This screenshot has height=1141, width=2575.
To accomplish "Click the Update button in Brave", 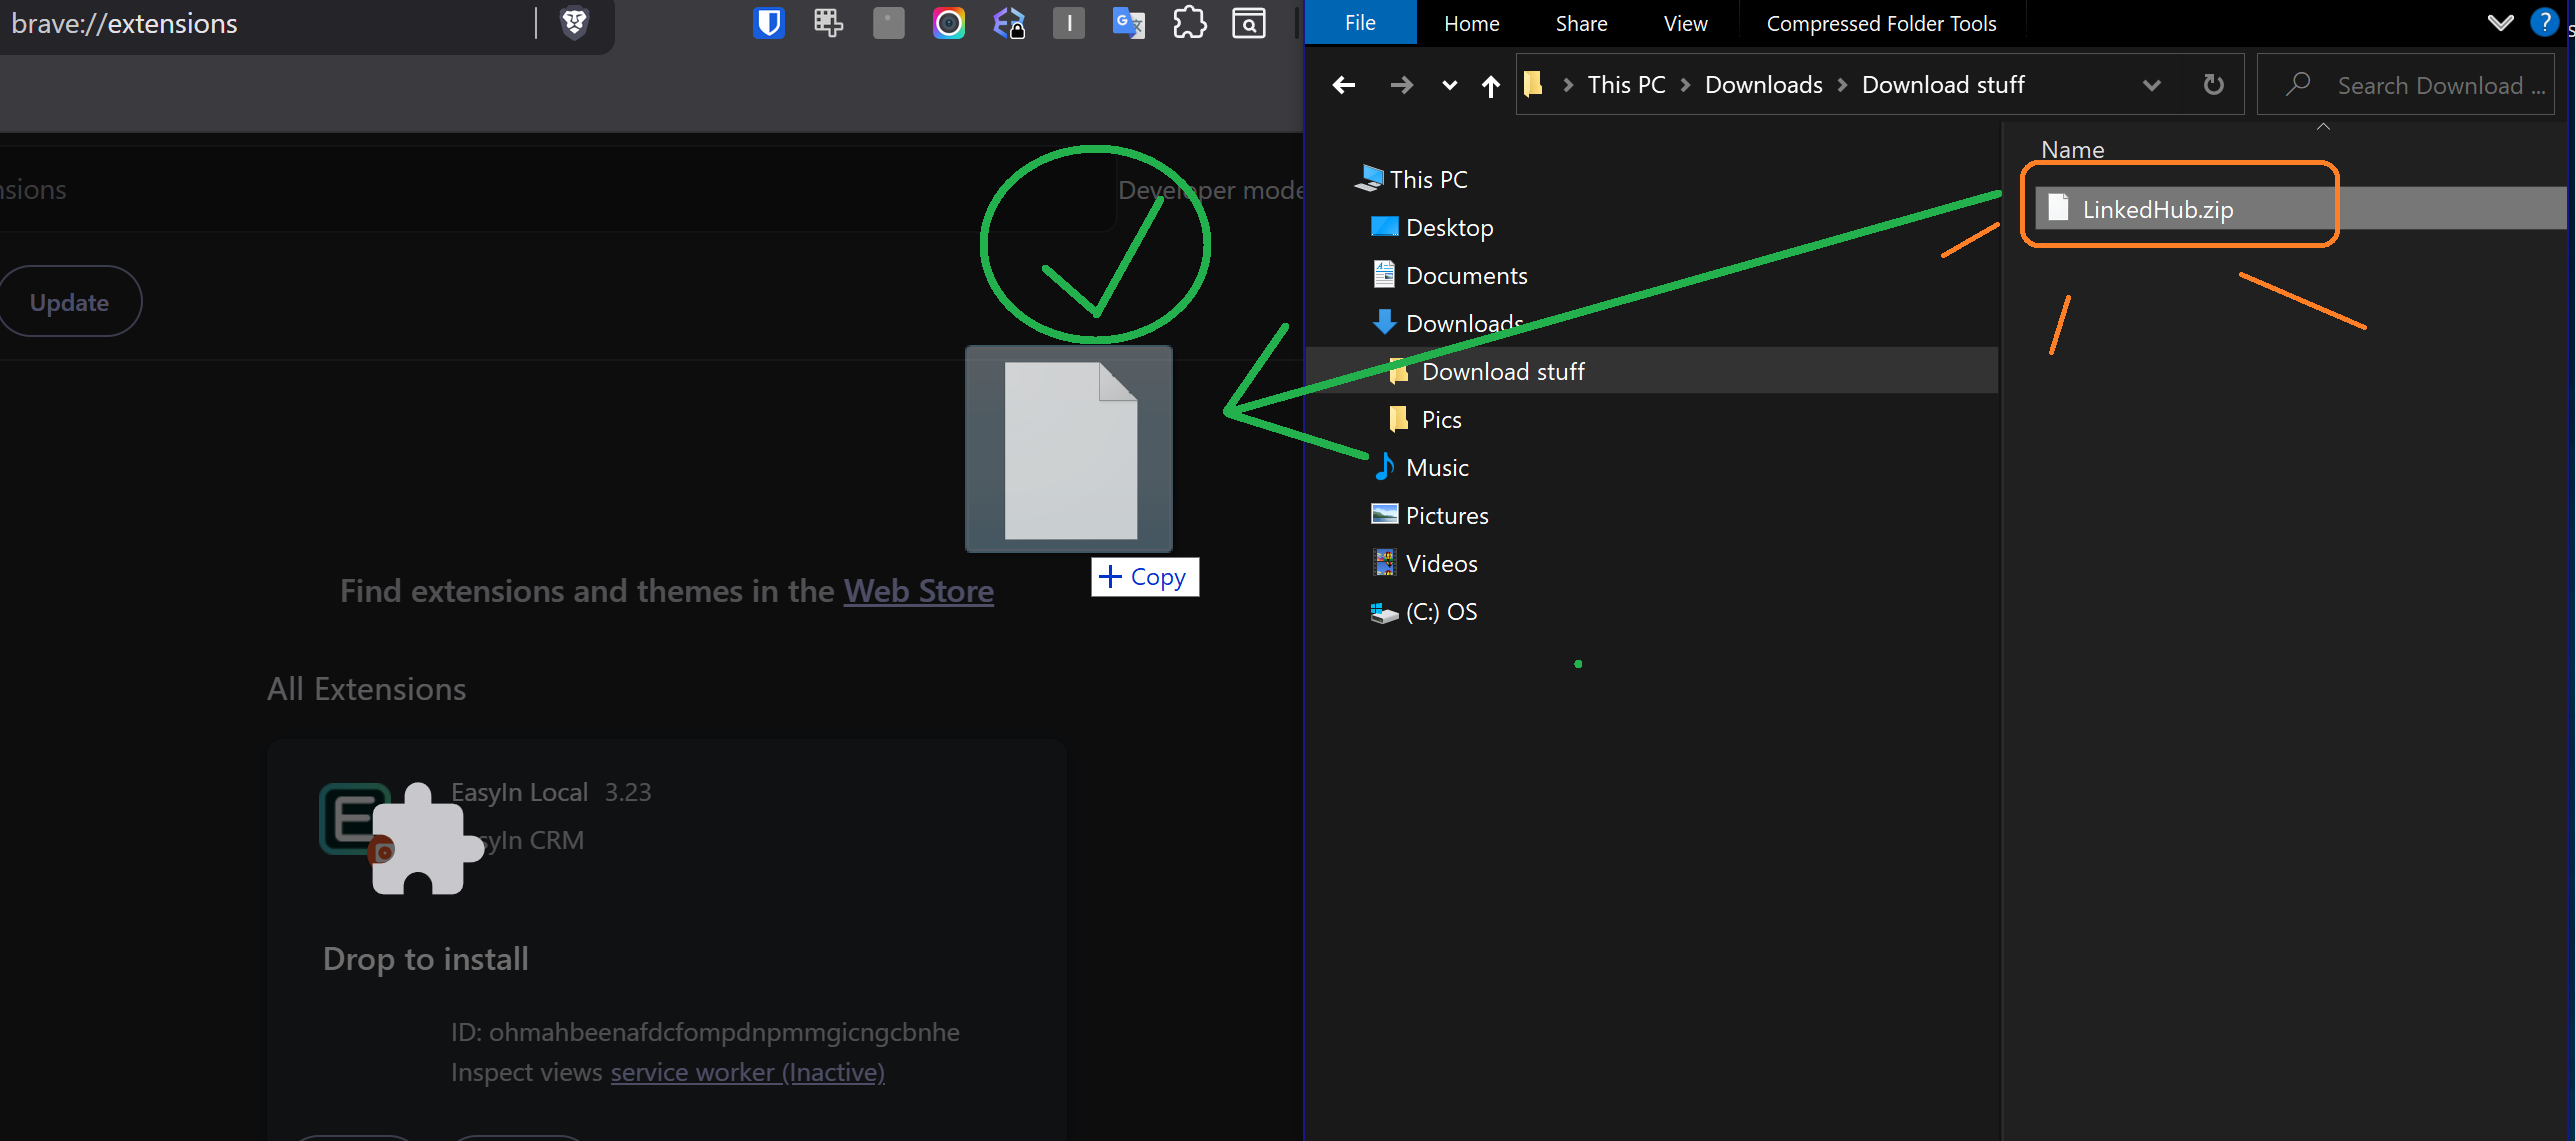I will tap(69, 302).
